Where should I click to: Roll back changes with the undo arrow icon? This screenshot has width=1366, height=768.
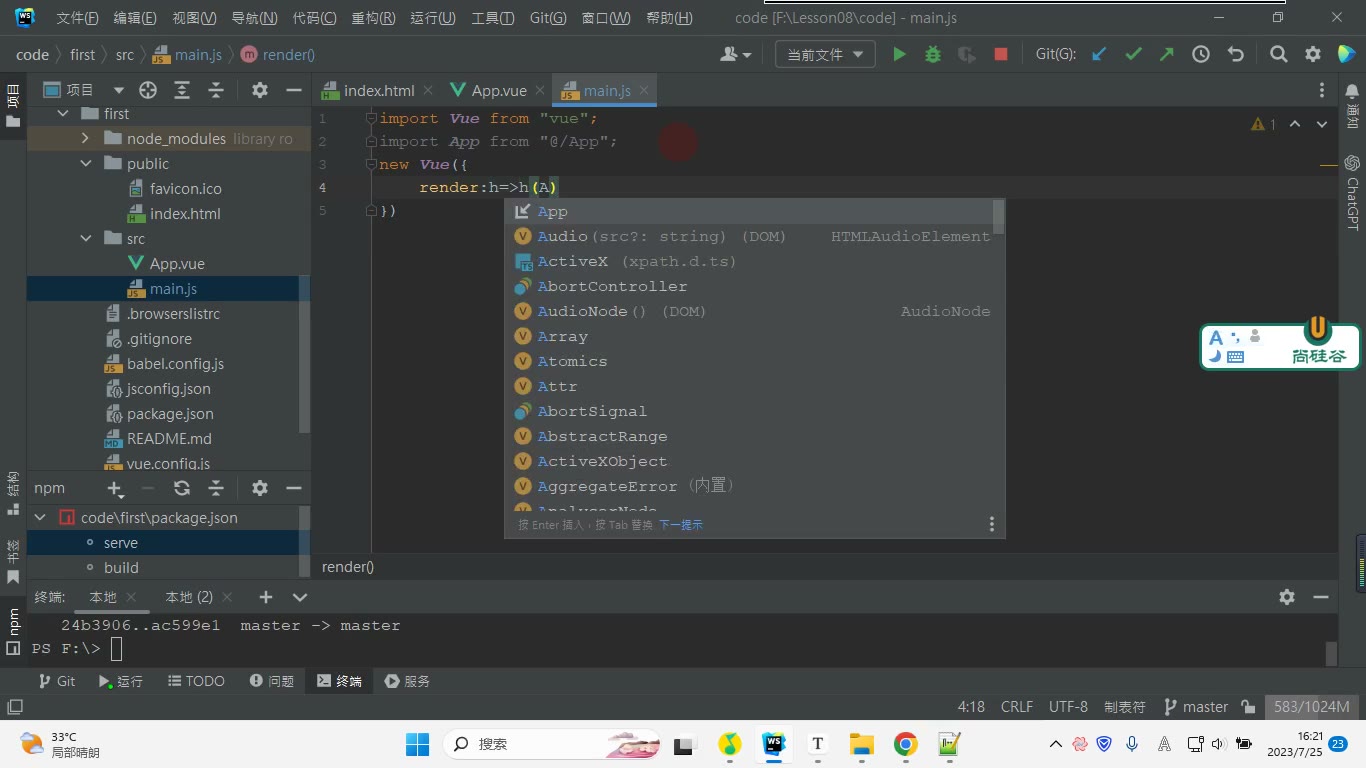click(x=1235, y=55)
